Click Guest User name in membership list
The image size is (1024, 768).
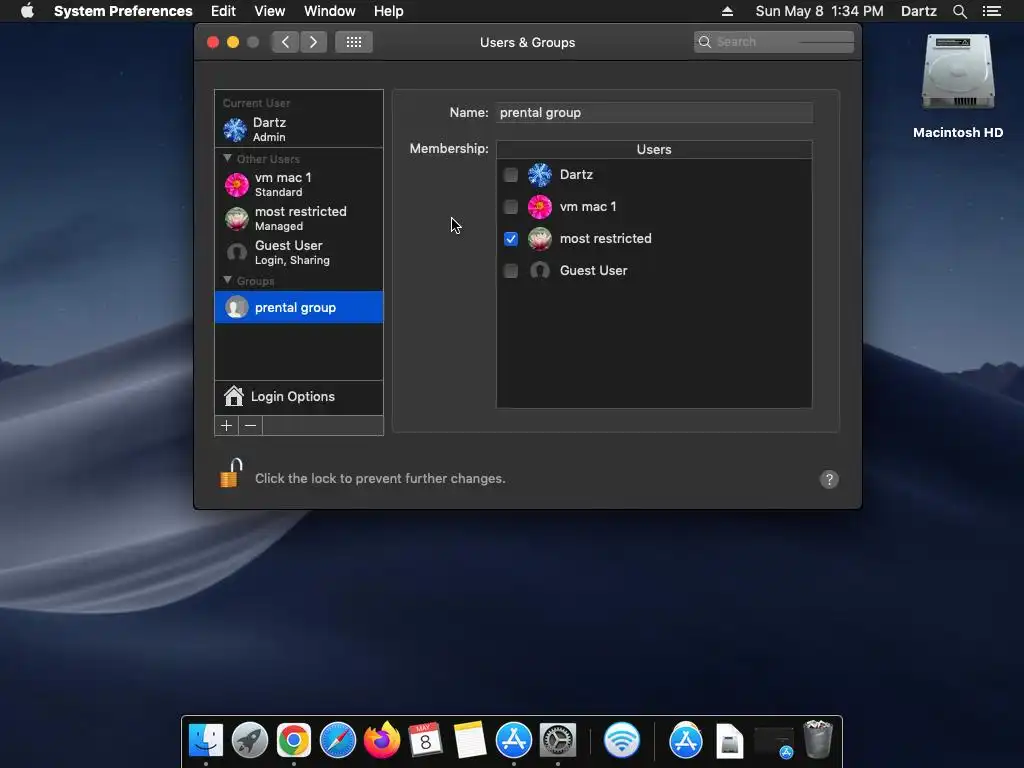593,270
